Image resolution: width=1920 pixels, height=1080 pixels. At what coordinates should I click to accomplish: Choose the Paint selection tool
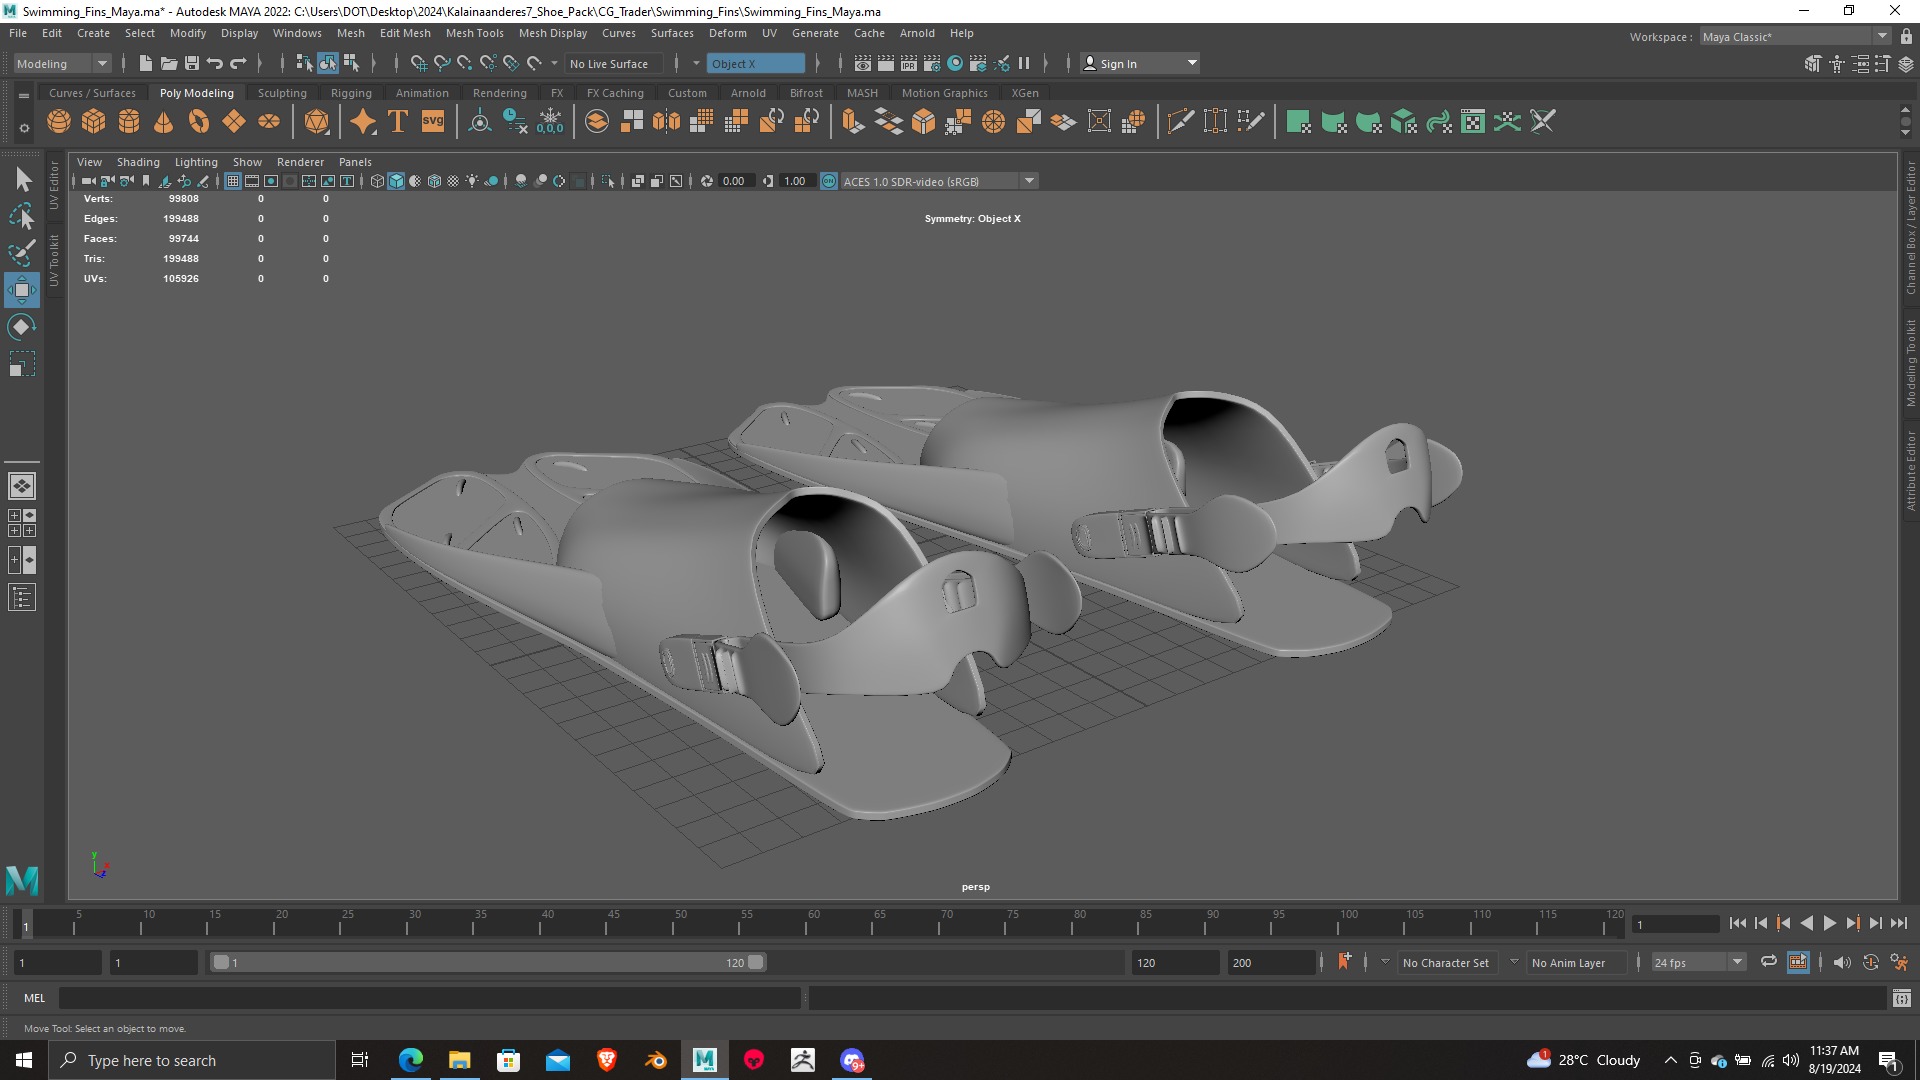(x=22, y=253)
